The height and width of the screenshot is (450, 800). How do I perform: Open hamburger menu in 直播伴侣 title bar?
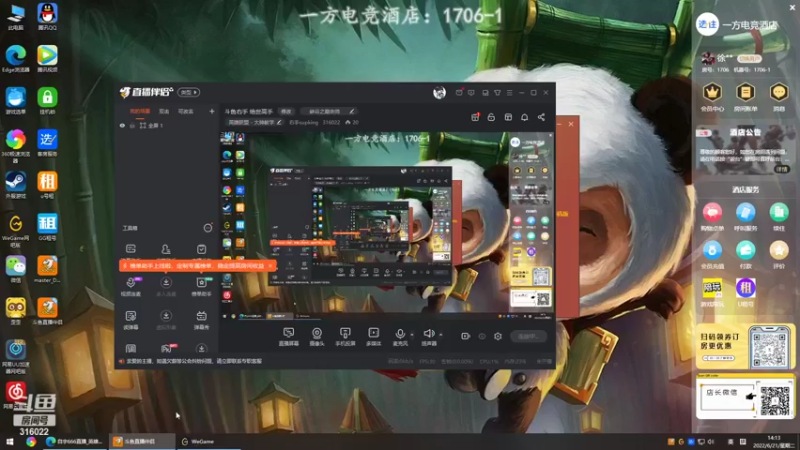click(x=509, y=93)
